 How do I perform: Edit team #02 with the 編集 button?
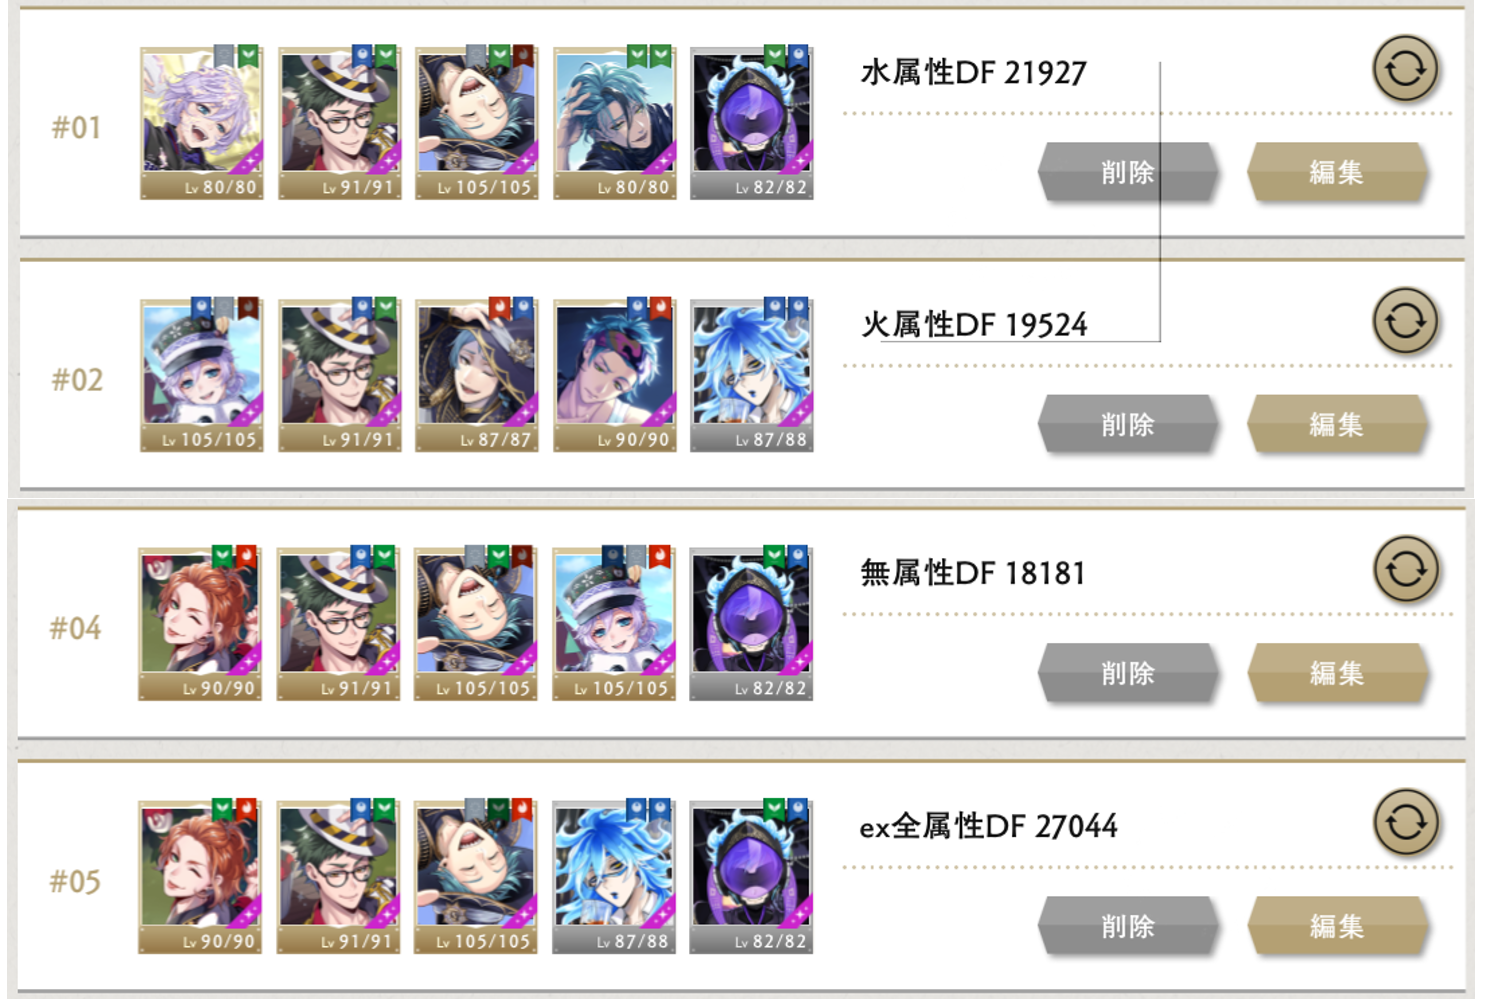click(x=1337, y=424)
